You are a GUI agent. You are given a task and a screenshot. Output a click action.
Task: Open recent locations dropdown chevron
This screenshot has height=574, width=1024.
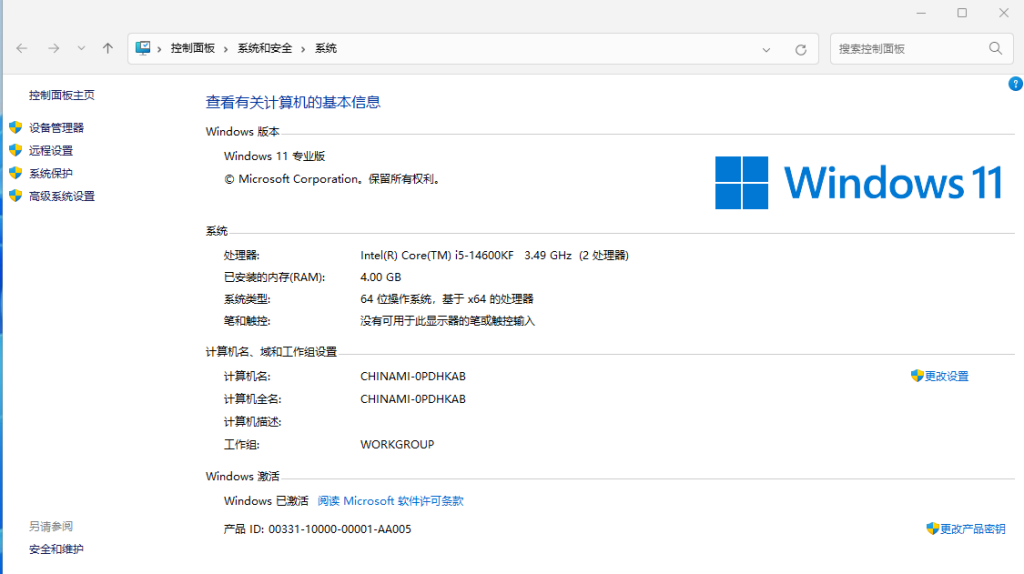pyautogui.click(x=81, y=48)
